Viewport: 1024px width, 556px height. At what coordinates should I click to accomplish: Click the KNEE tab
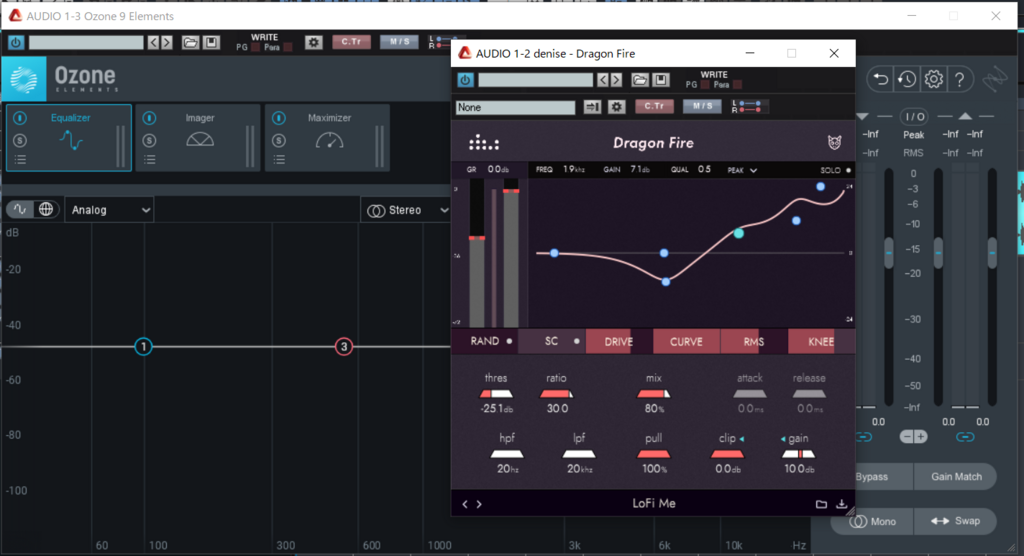coord(821,342)
